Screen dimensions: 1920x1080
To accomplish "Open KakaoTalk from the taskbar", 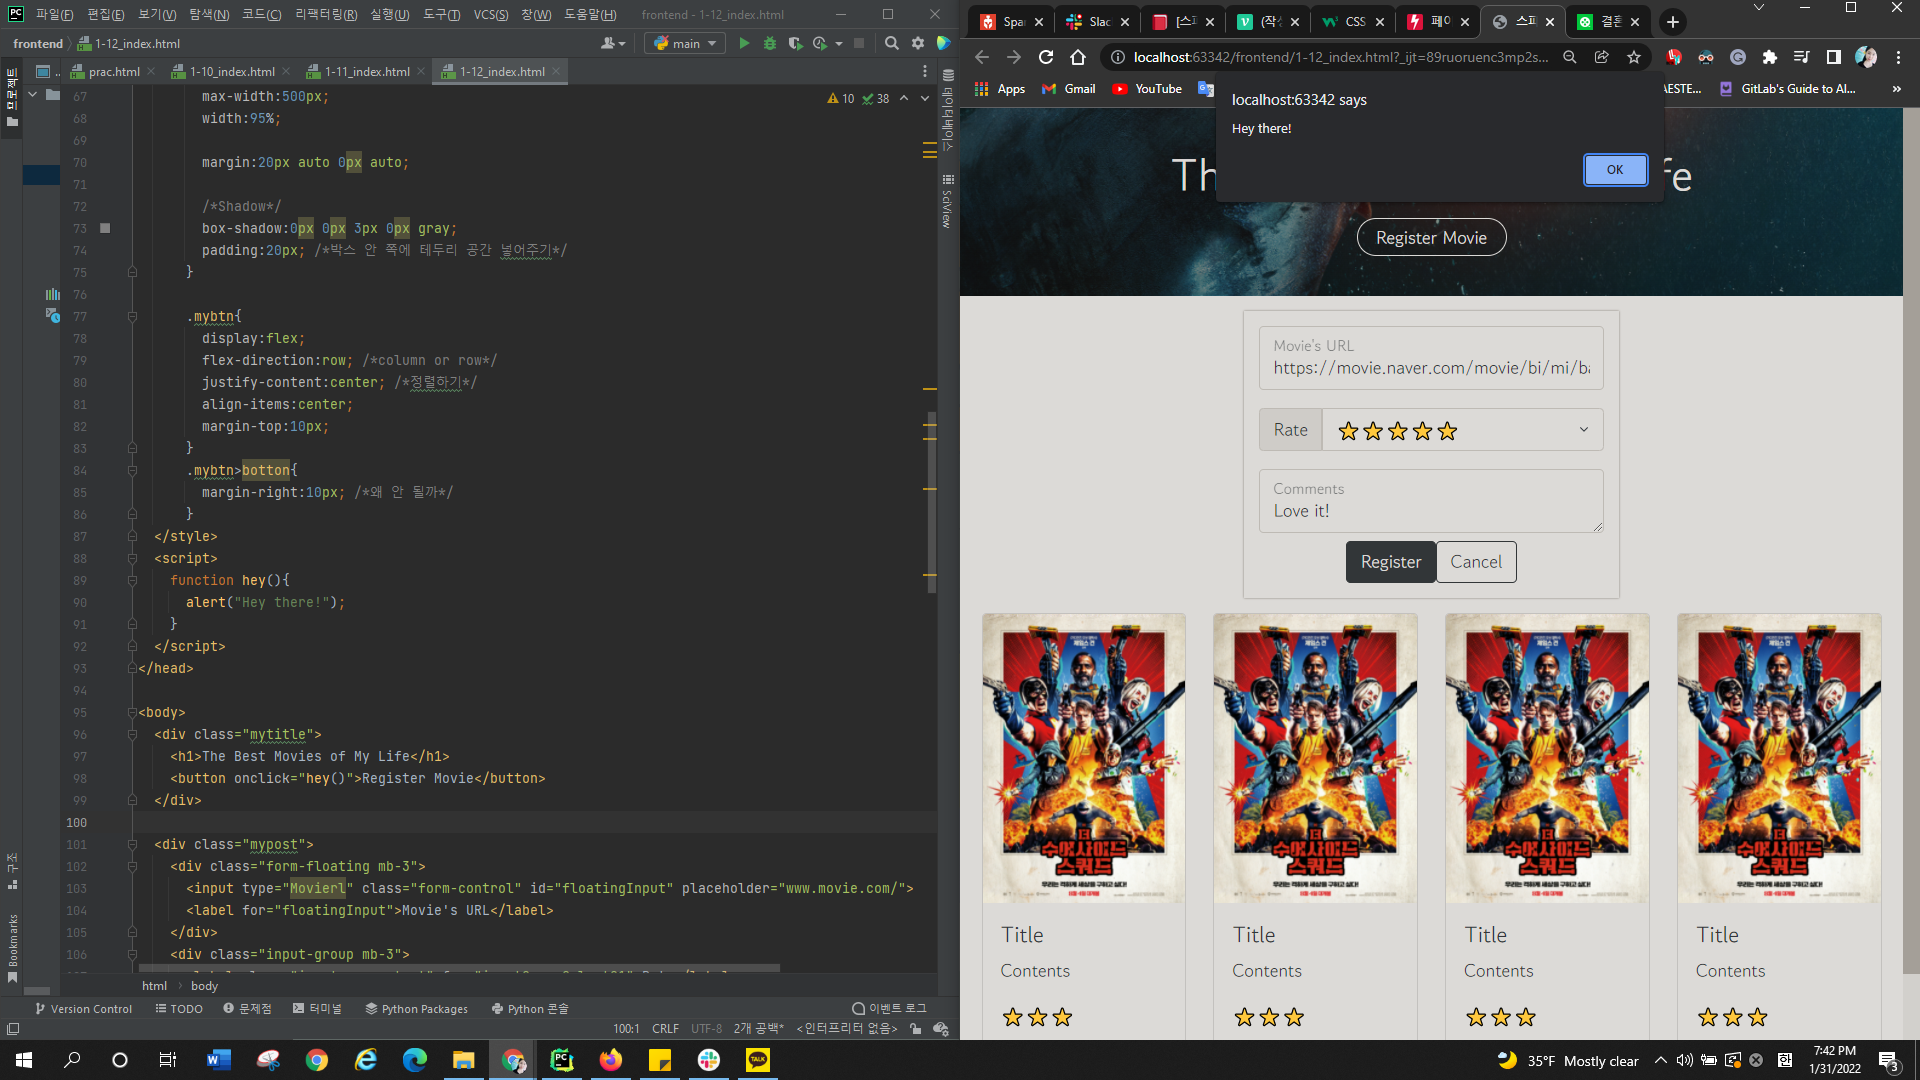I will pos(758,1060).
